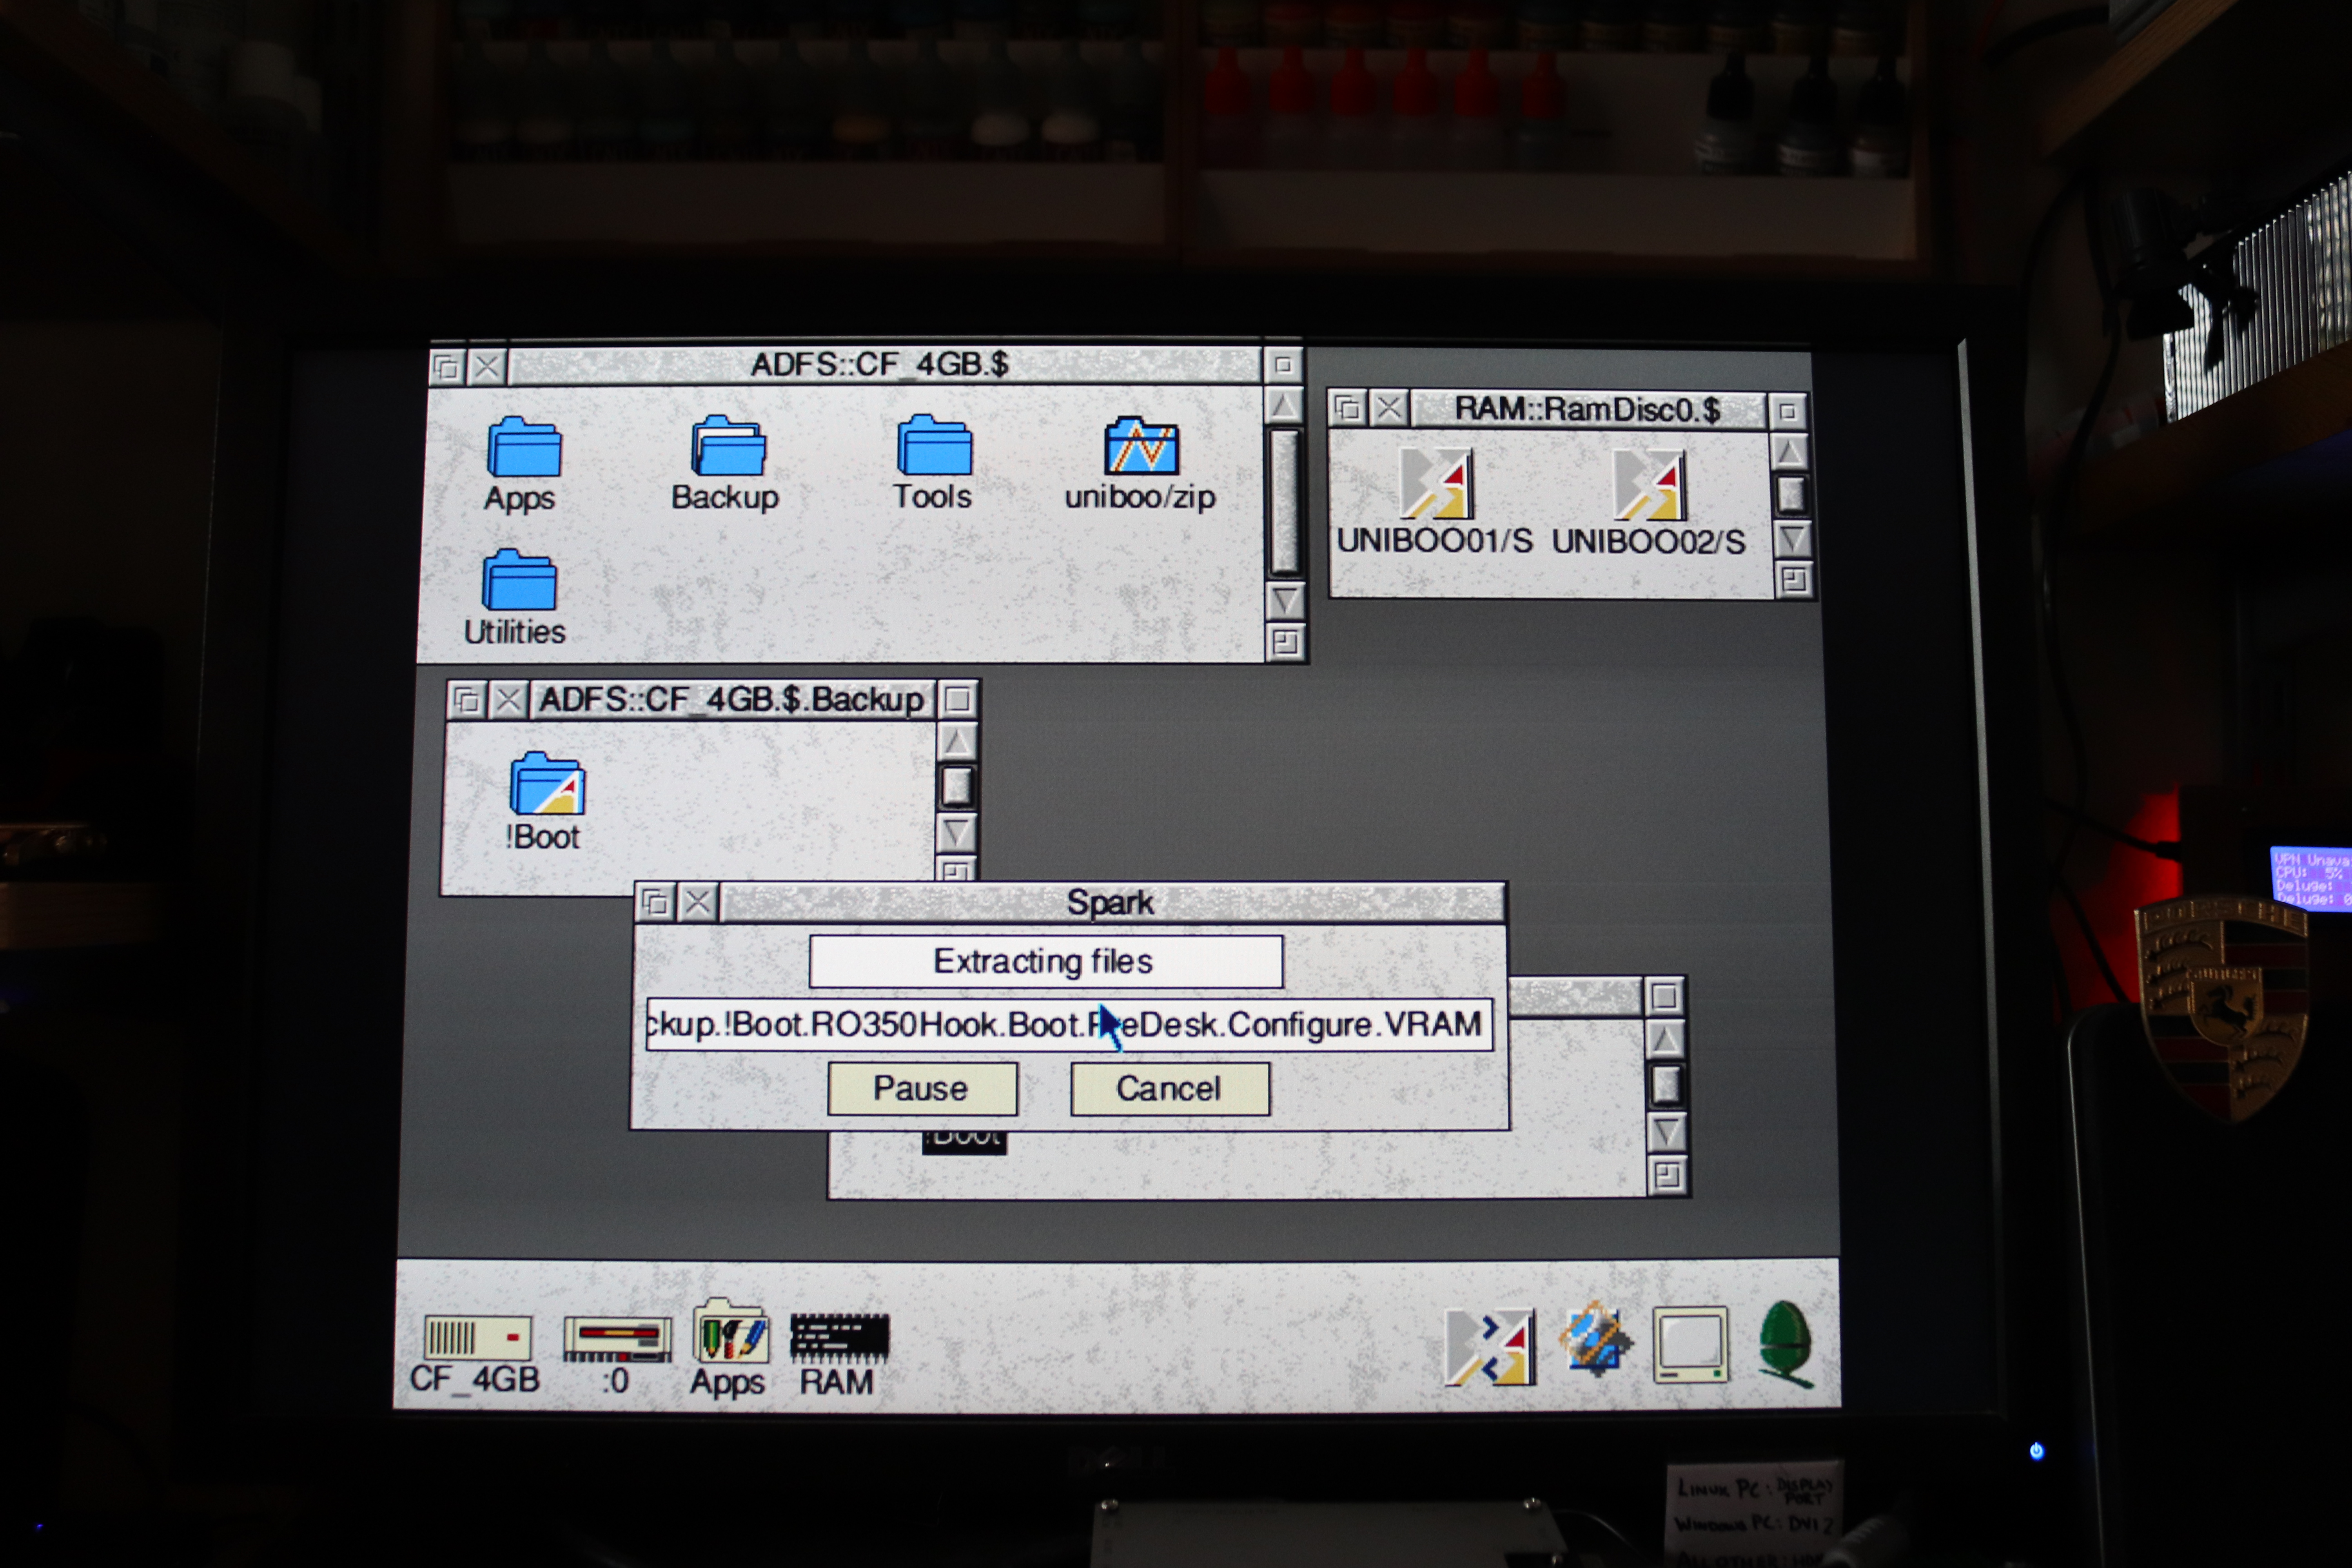Viewport: 2352px width, 1568px height.
Task: Click the adjust-size icon of the window behind the Spark dialog
Action: click(x=1667, y=1176)
